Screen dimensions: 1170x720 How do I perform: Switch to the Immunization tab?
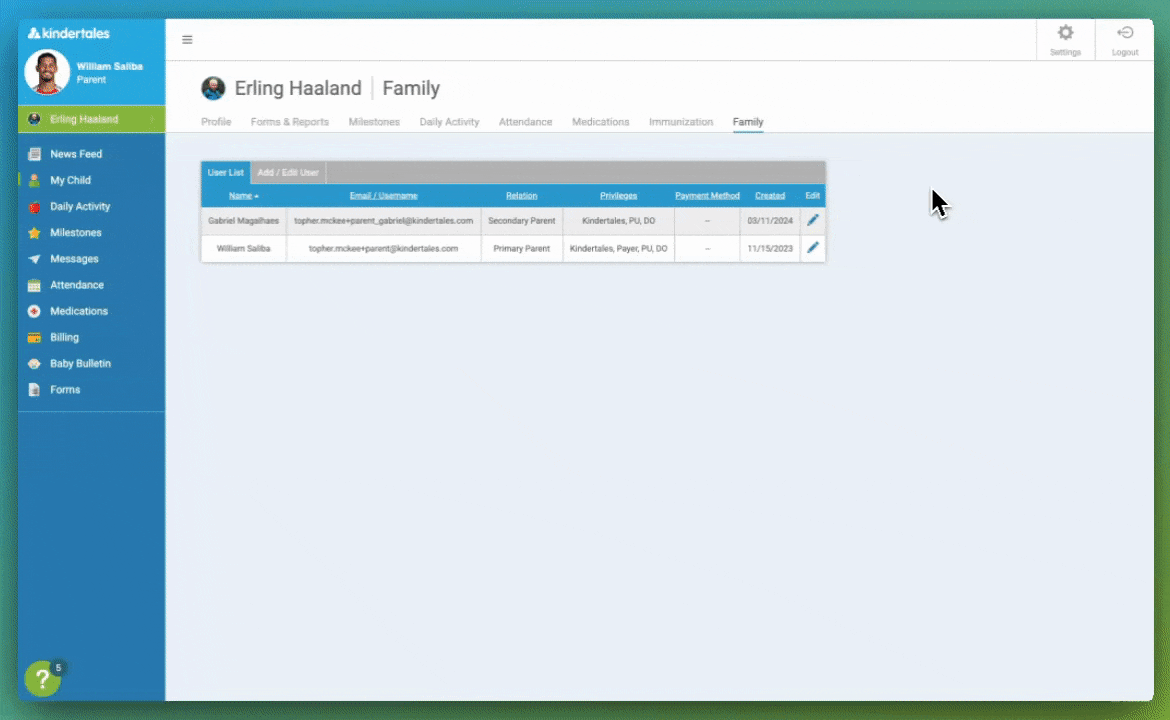pyautogui.click(x=681, y=122)
